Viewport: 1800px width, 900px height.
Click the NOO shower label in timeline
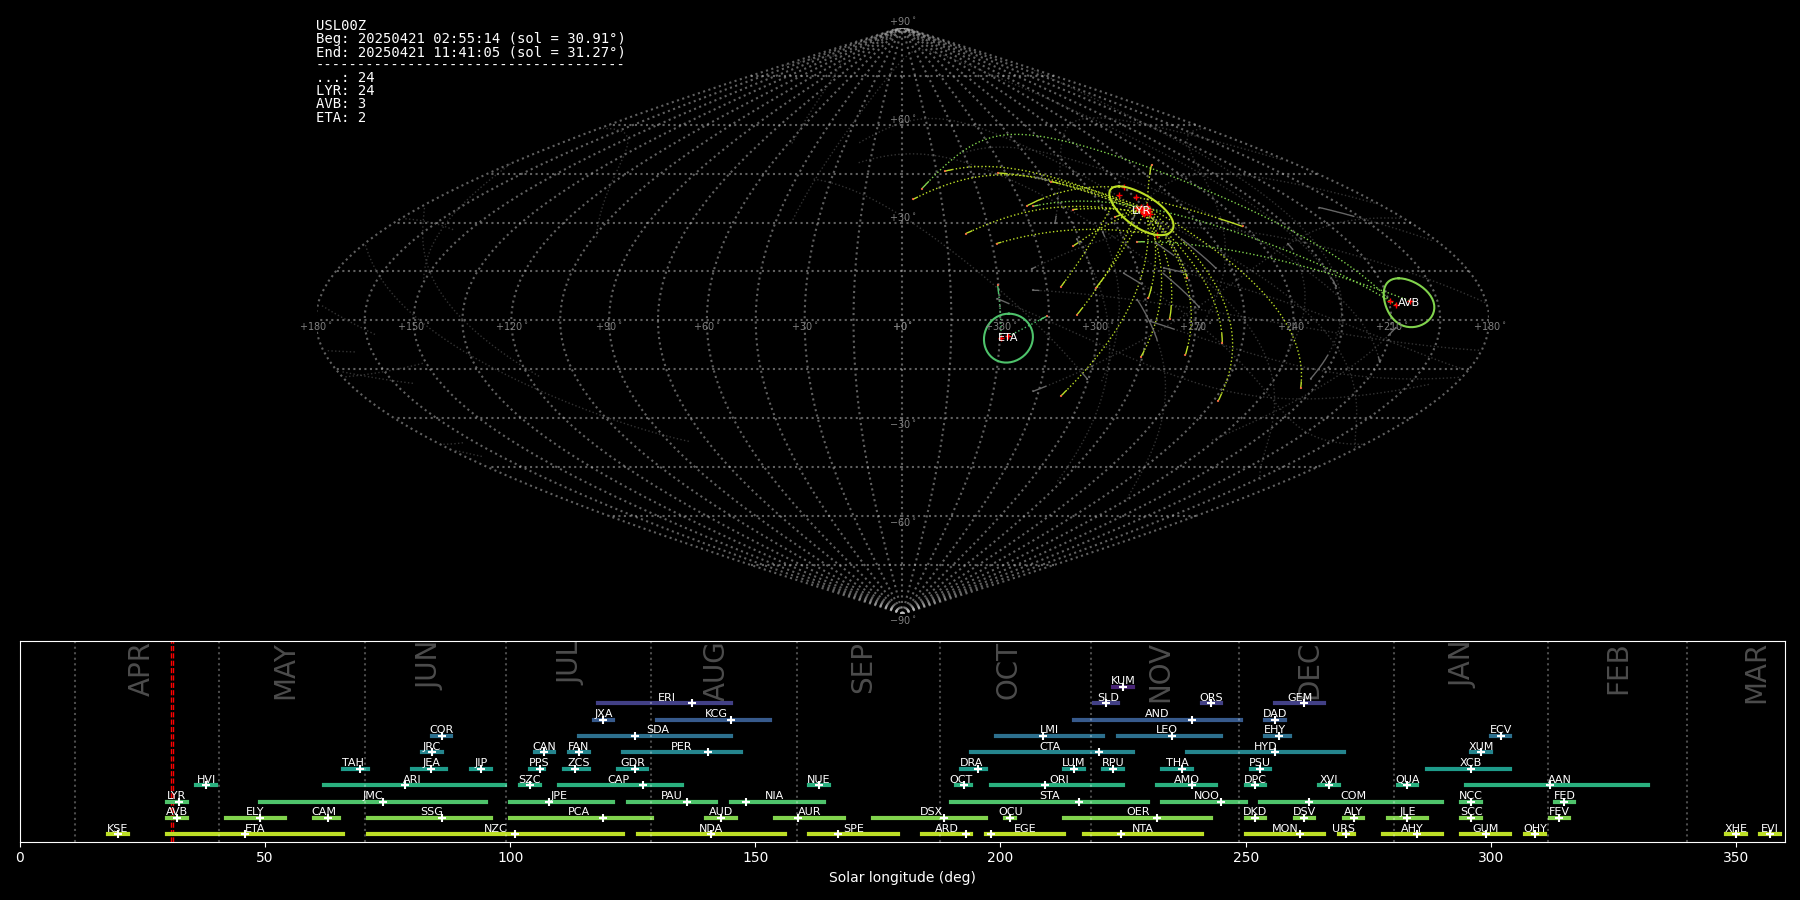click(1206, 796)
